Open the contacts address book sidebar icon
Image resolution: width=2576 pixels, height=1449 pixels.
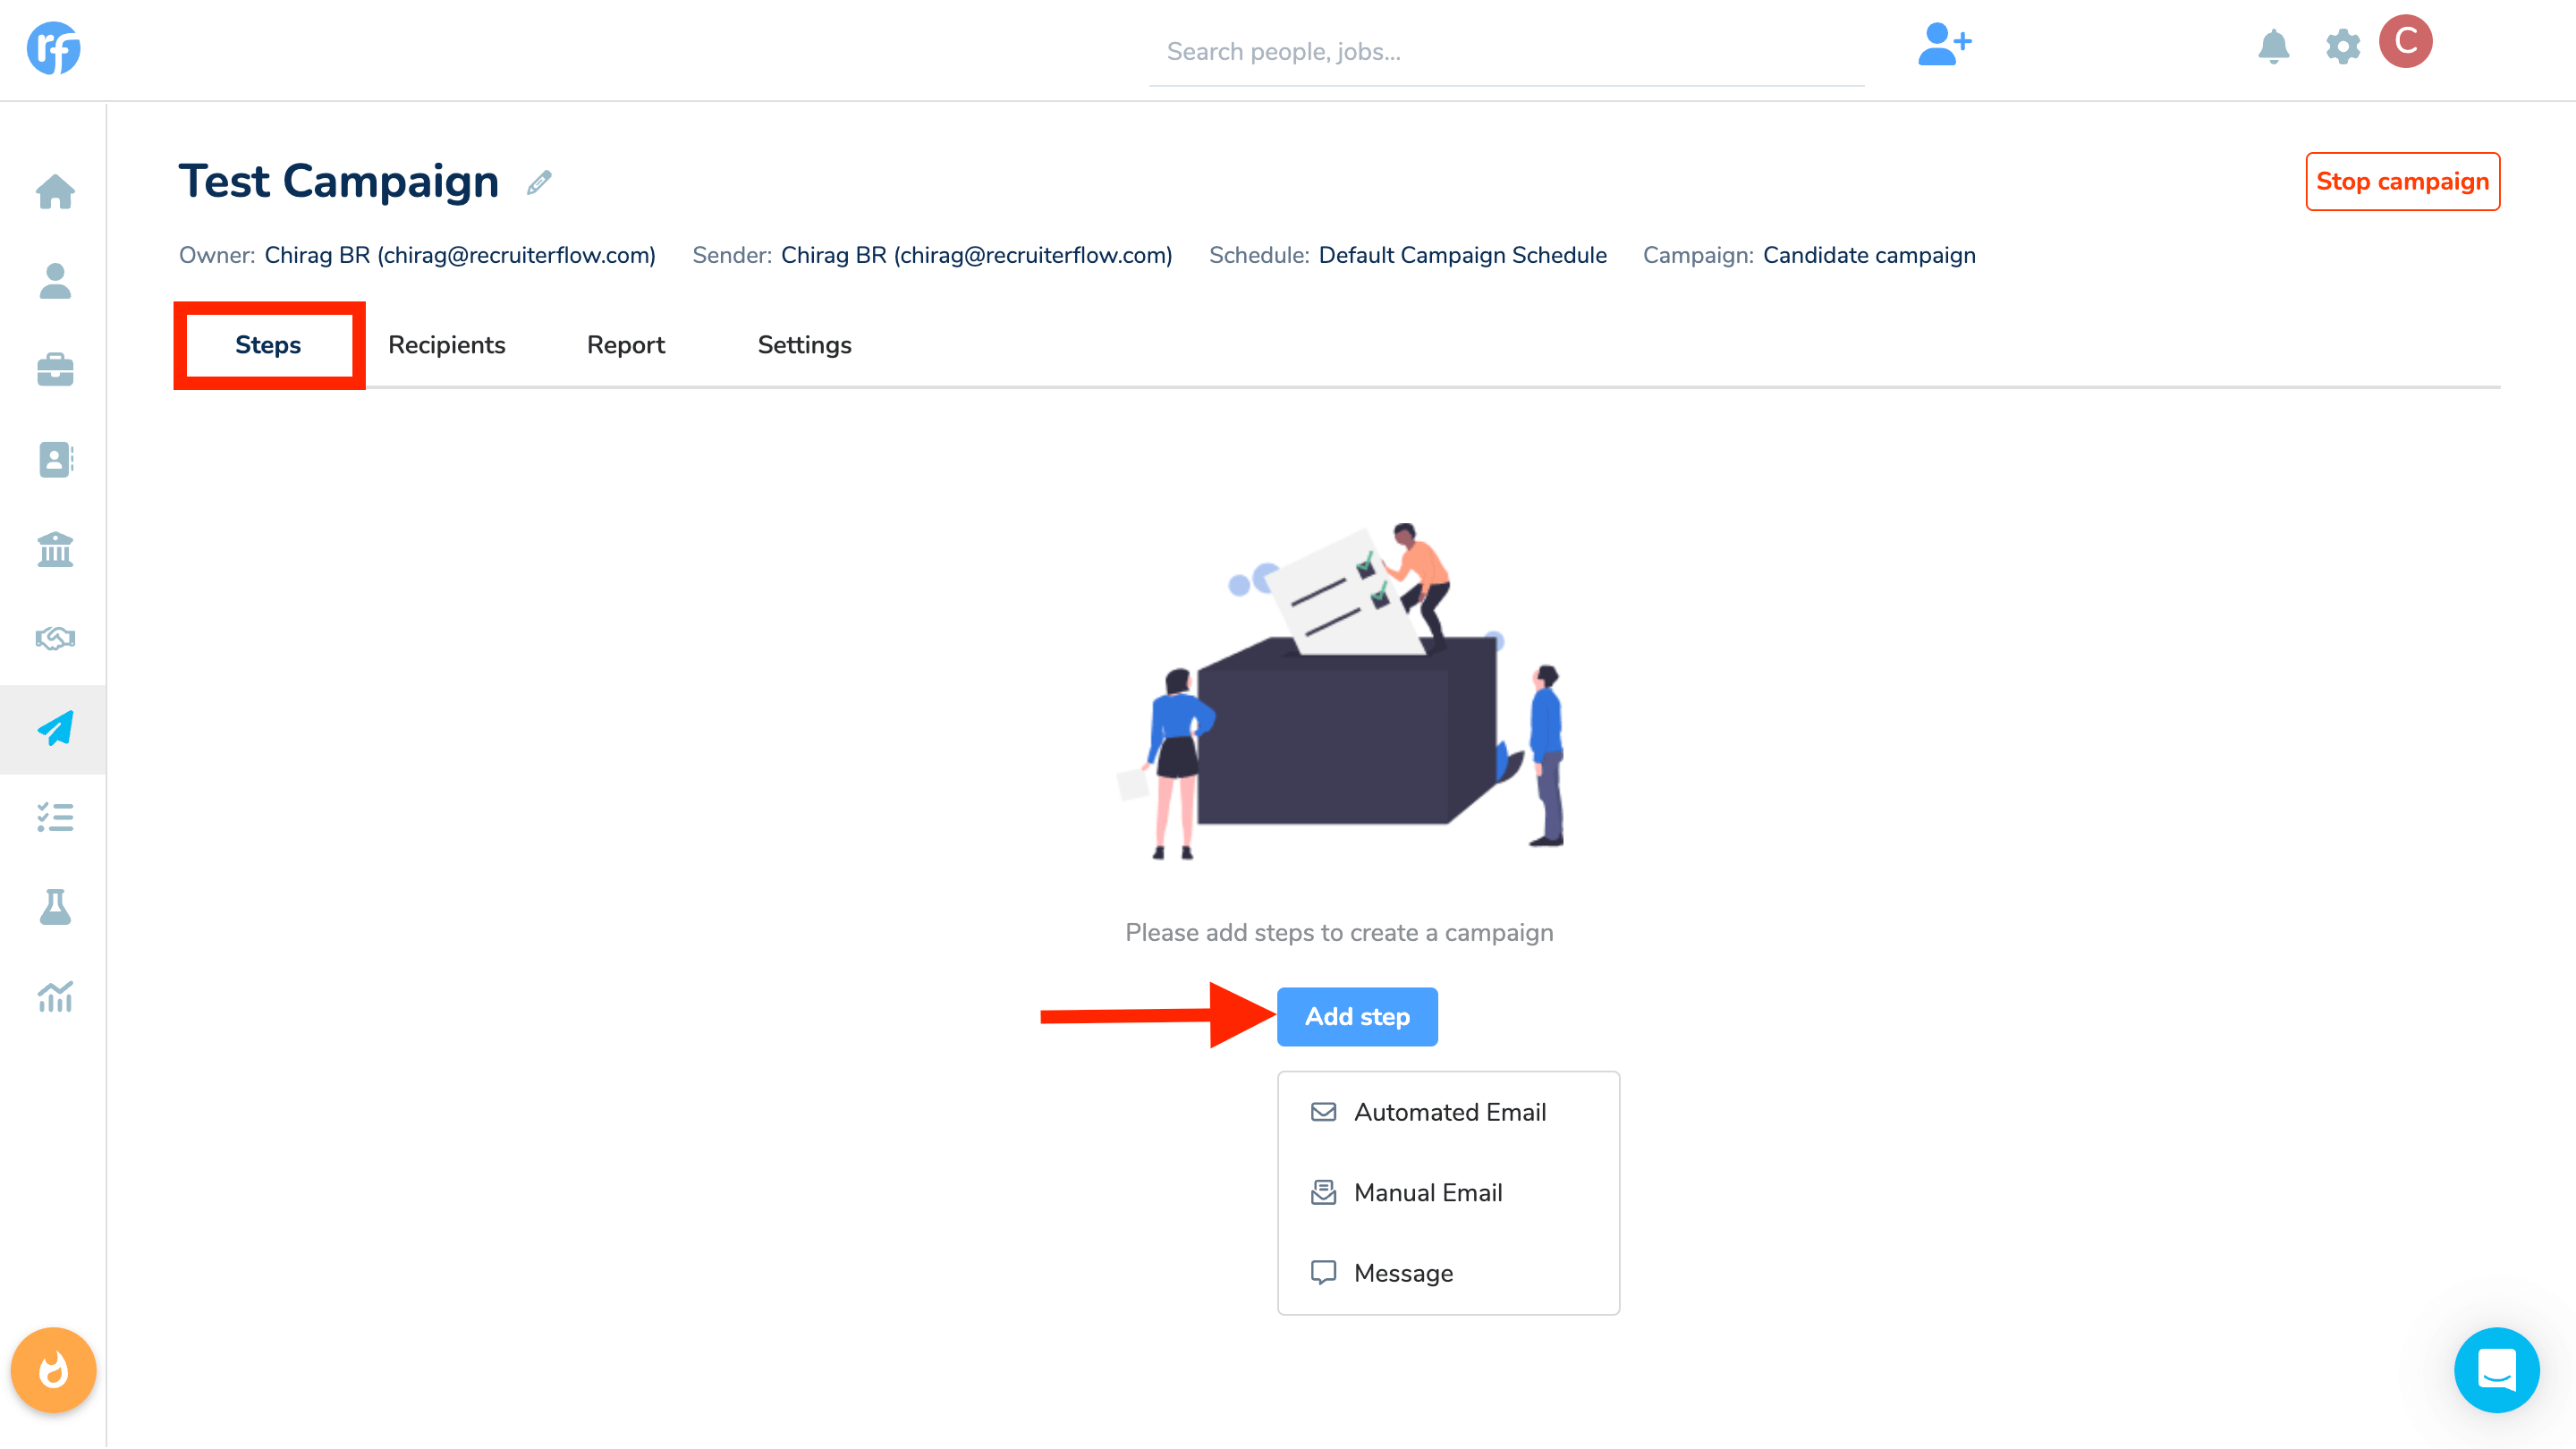tap(55, 459)
